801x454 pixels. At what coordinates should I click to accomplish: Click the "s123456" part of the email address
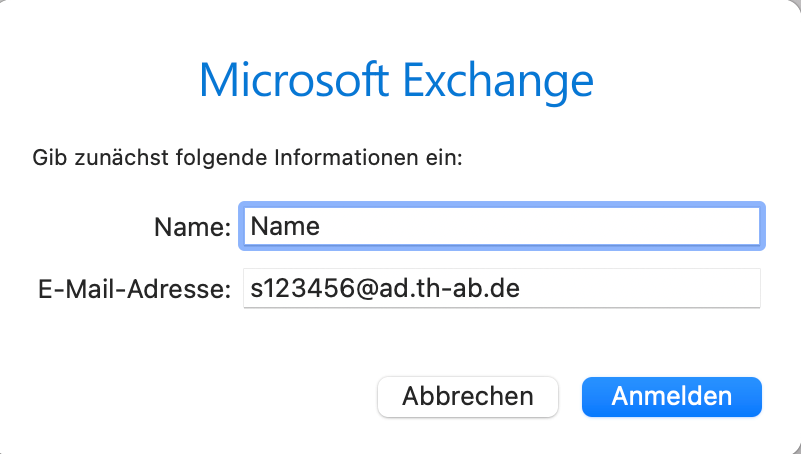coord(302,289)
